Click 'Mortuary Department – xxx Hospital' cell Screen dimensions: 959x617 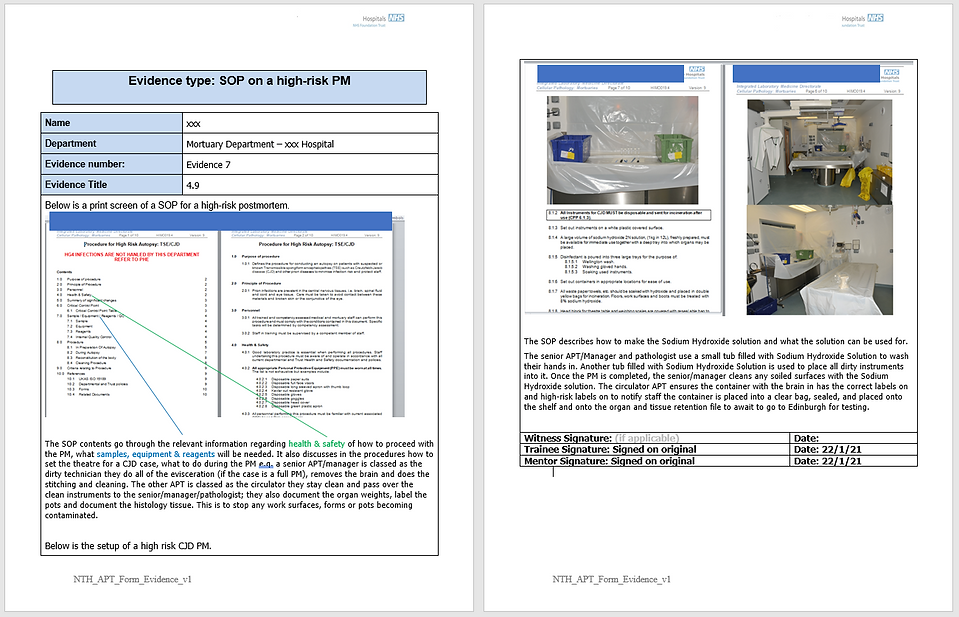310,144
